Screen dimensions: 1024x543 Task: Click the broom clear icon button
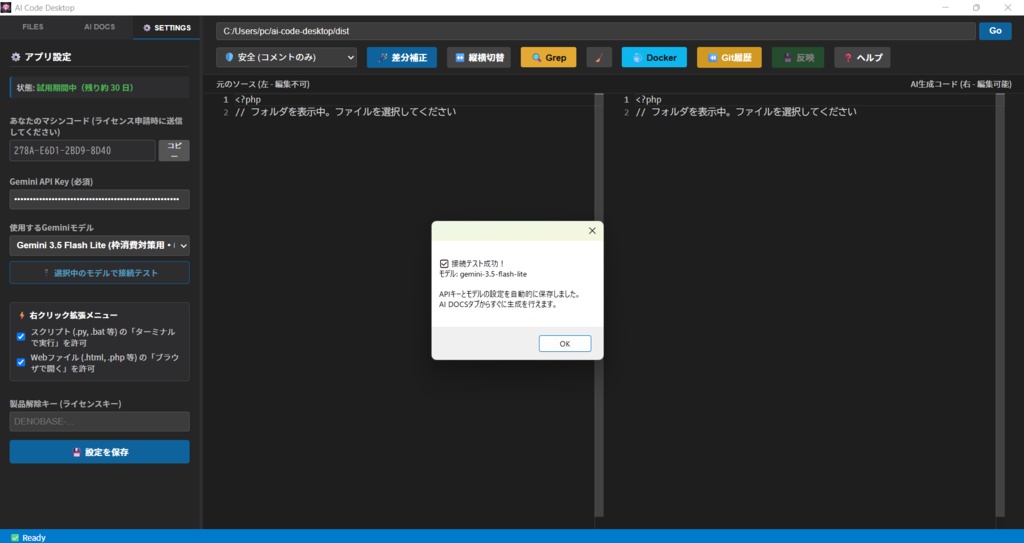click(599, 58)
